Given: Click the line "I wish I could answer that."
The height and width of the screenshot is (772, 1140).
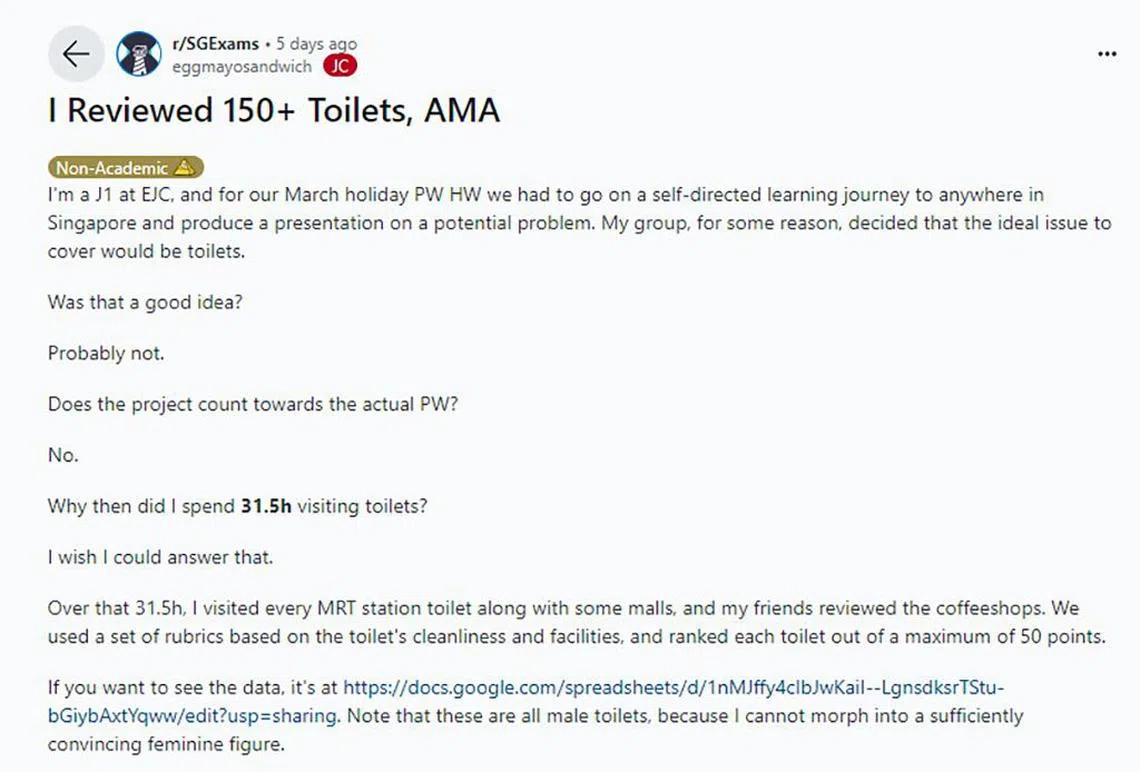Looking at the screenshot, I should pyautogui.click(x=160, y=557).
